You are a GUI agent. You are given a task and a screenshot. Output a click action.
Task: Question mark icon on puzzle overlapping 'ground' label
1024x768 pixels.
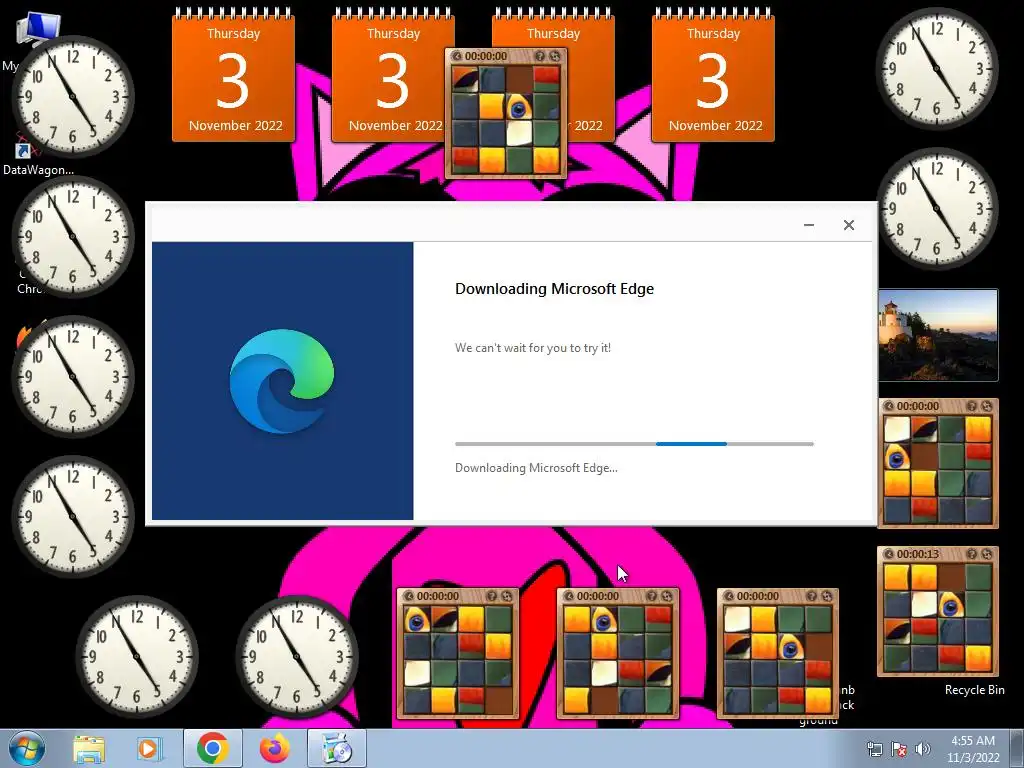tap(812, 596)
